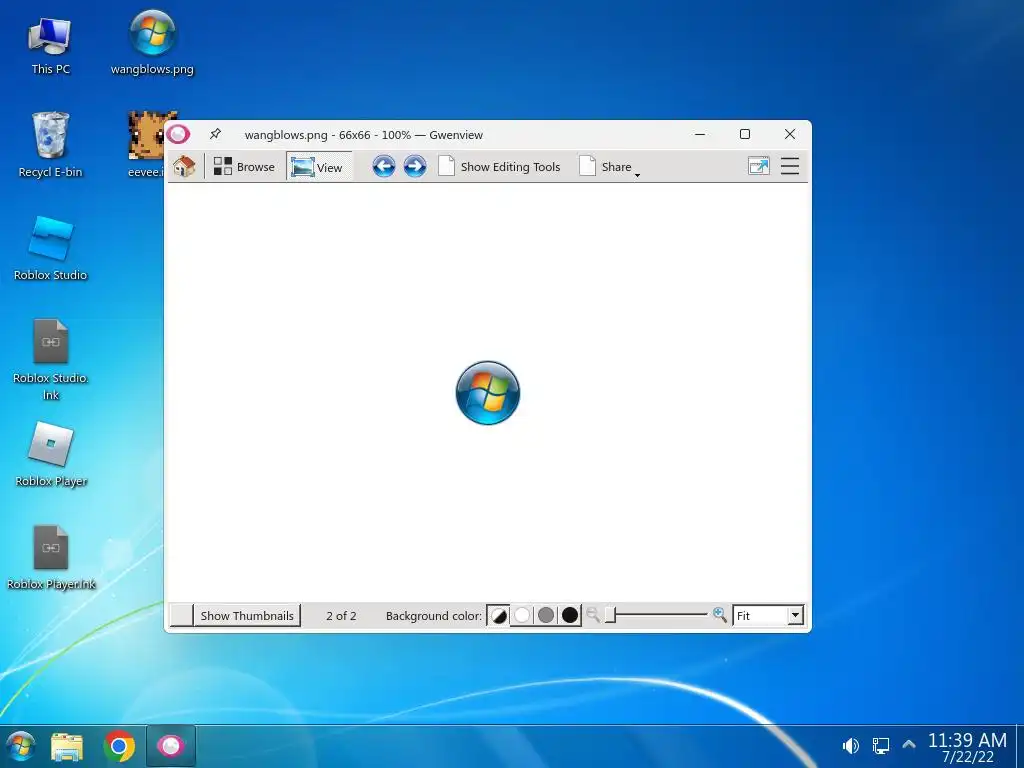Viewport: 1024px width, 768px height.
Task: Click the displayed Windows orb image
Action: coord(488,392)
